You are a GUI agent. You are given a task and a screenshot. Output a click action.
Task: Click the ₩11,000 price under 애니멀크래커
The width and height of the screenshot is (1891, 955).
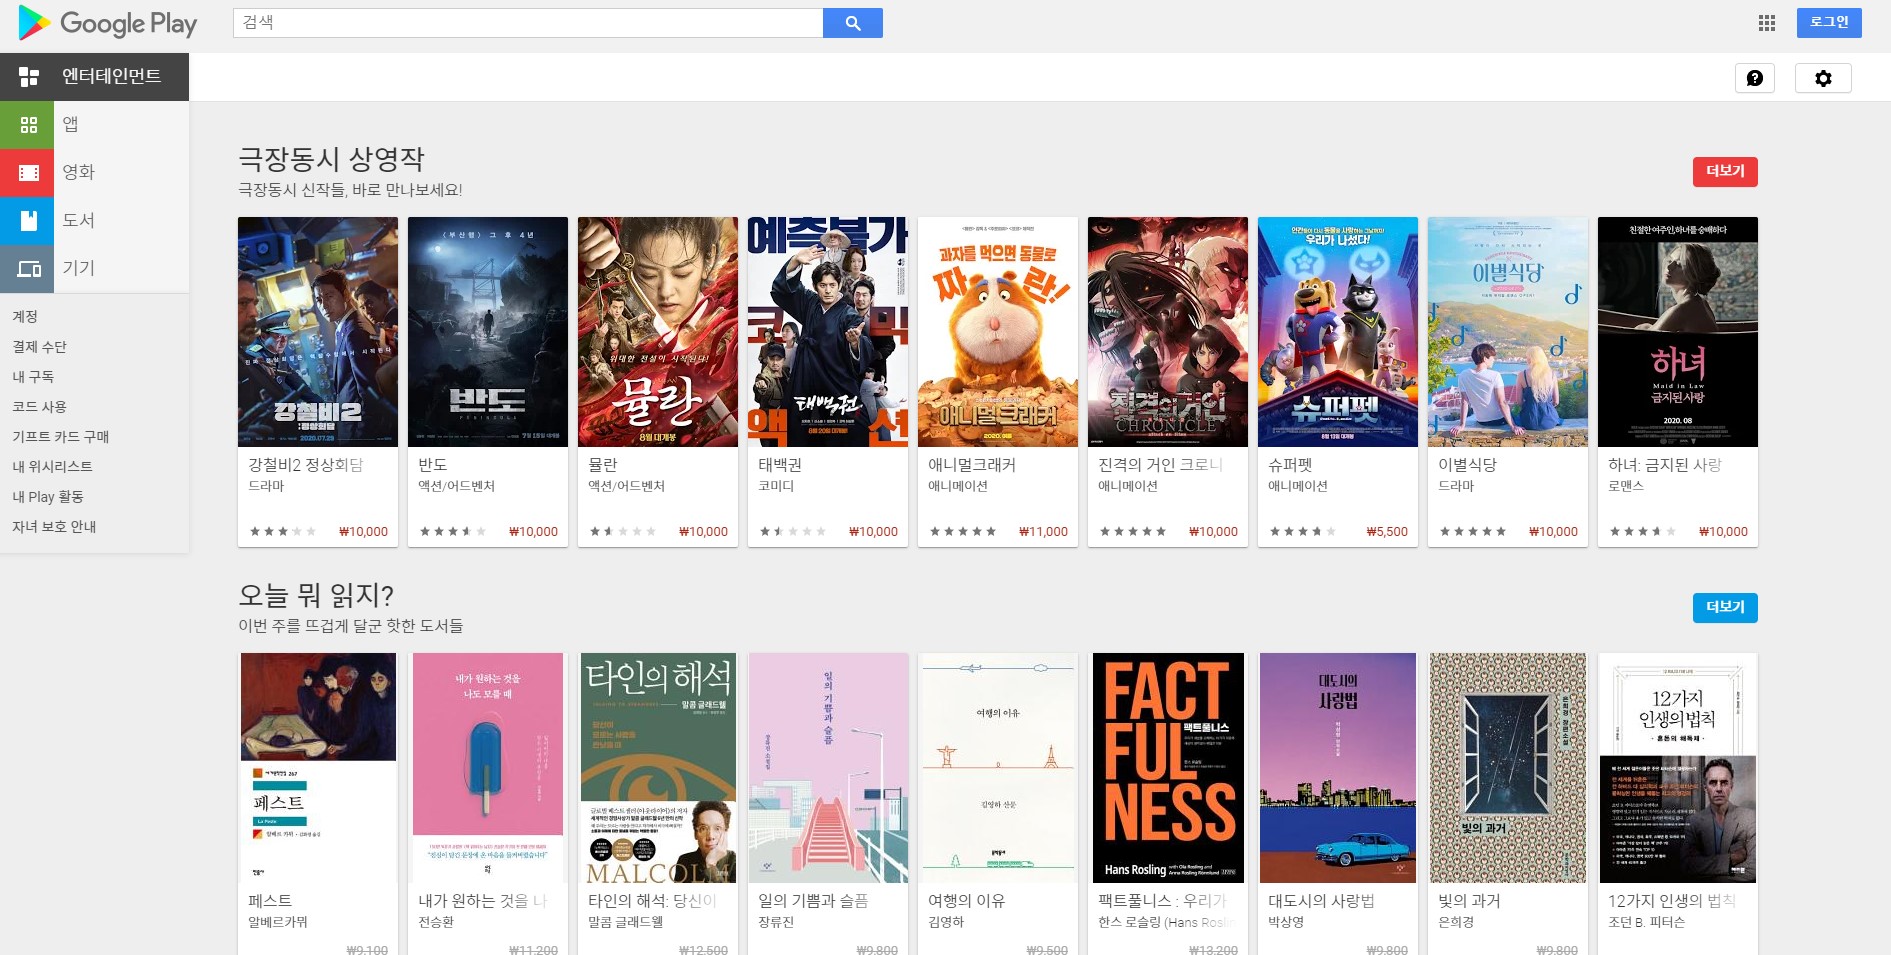tap(1043, 532)
